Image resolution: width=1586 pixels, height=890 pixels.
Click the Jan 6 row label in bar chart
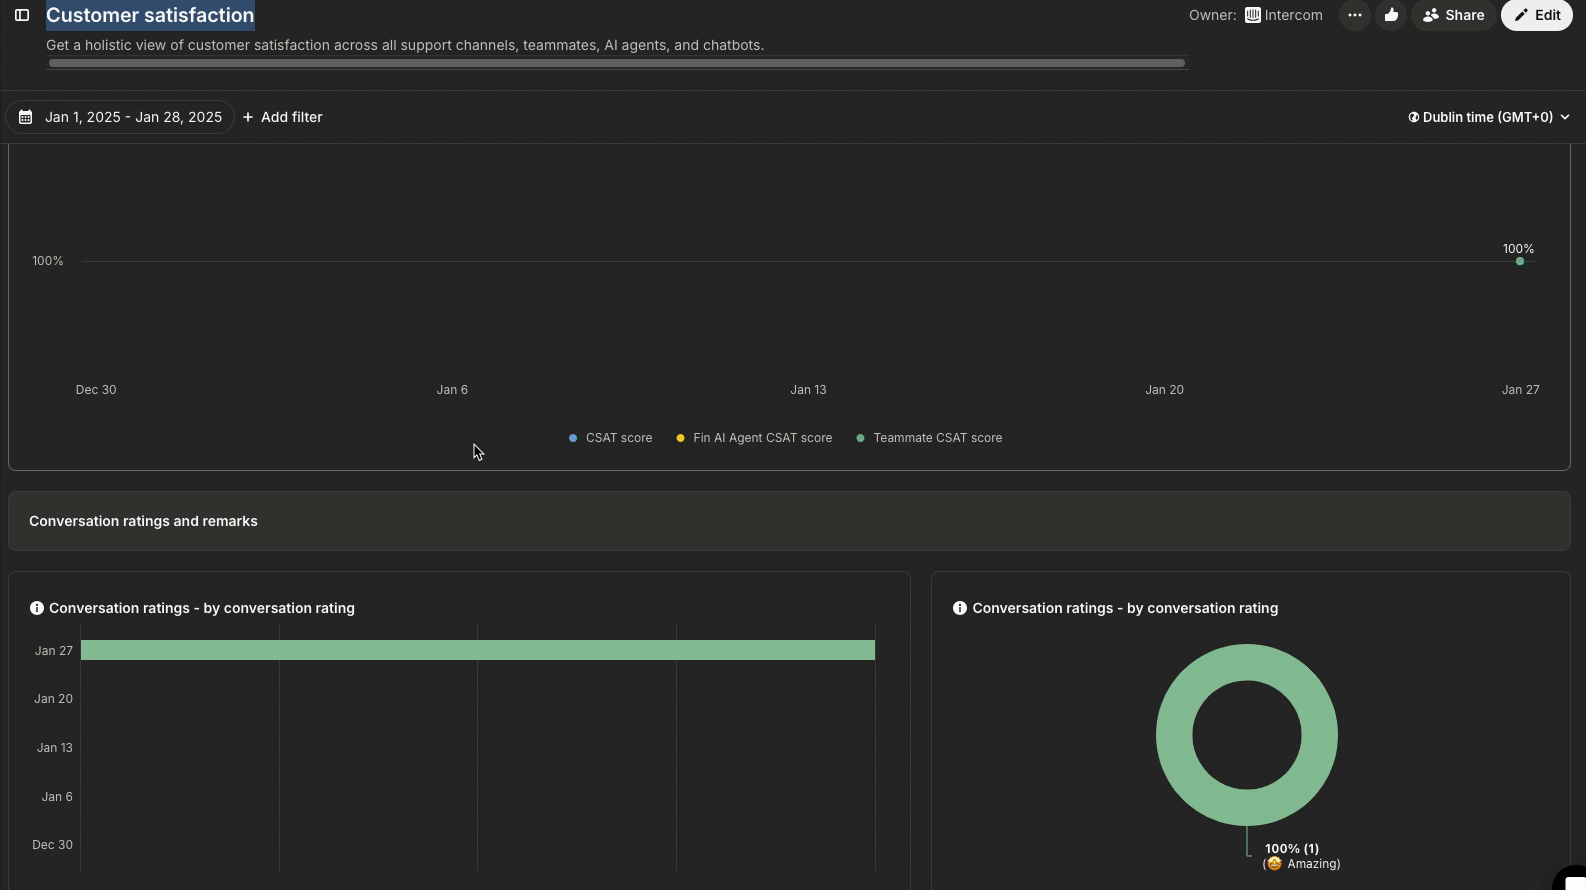point(57,797)
